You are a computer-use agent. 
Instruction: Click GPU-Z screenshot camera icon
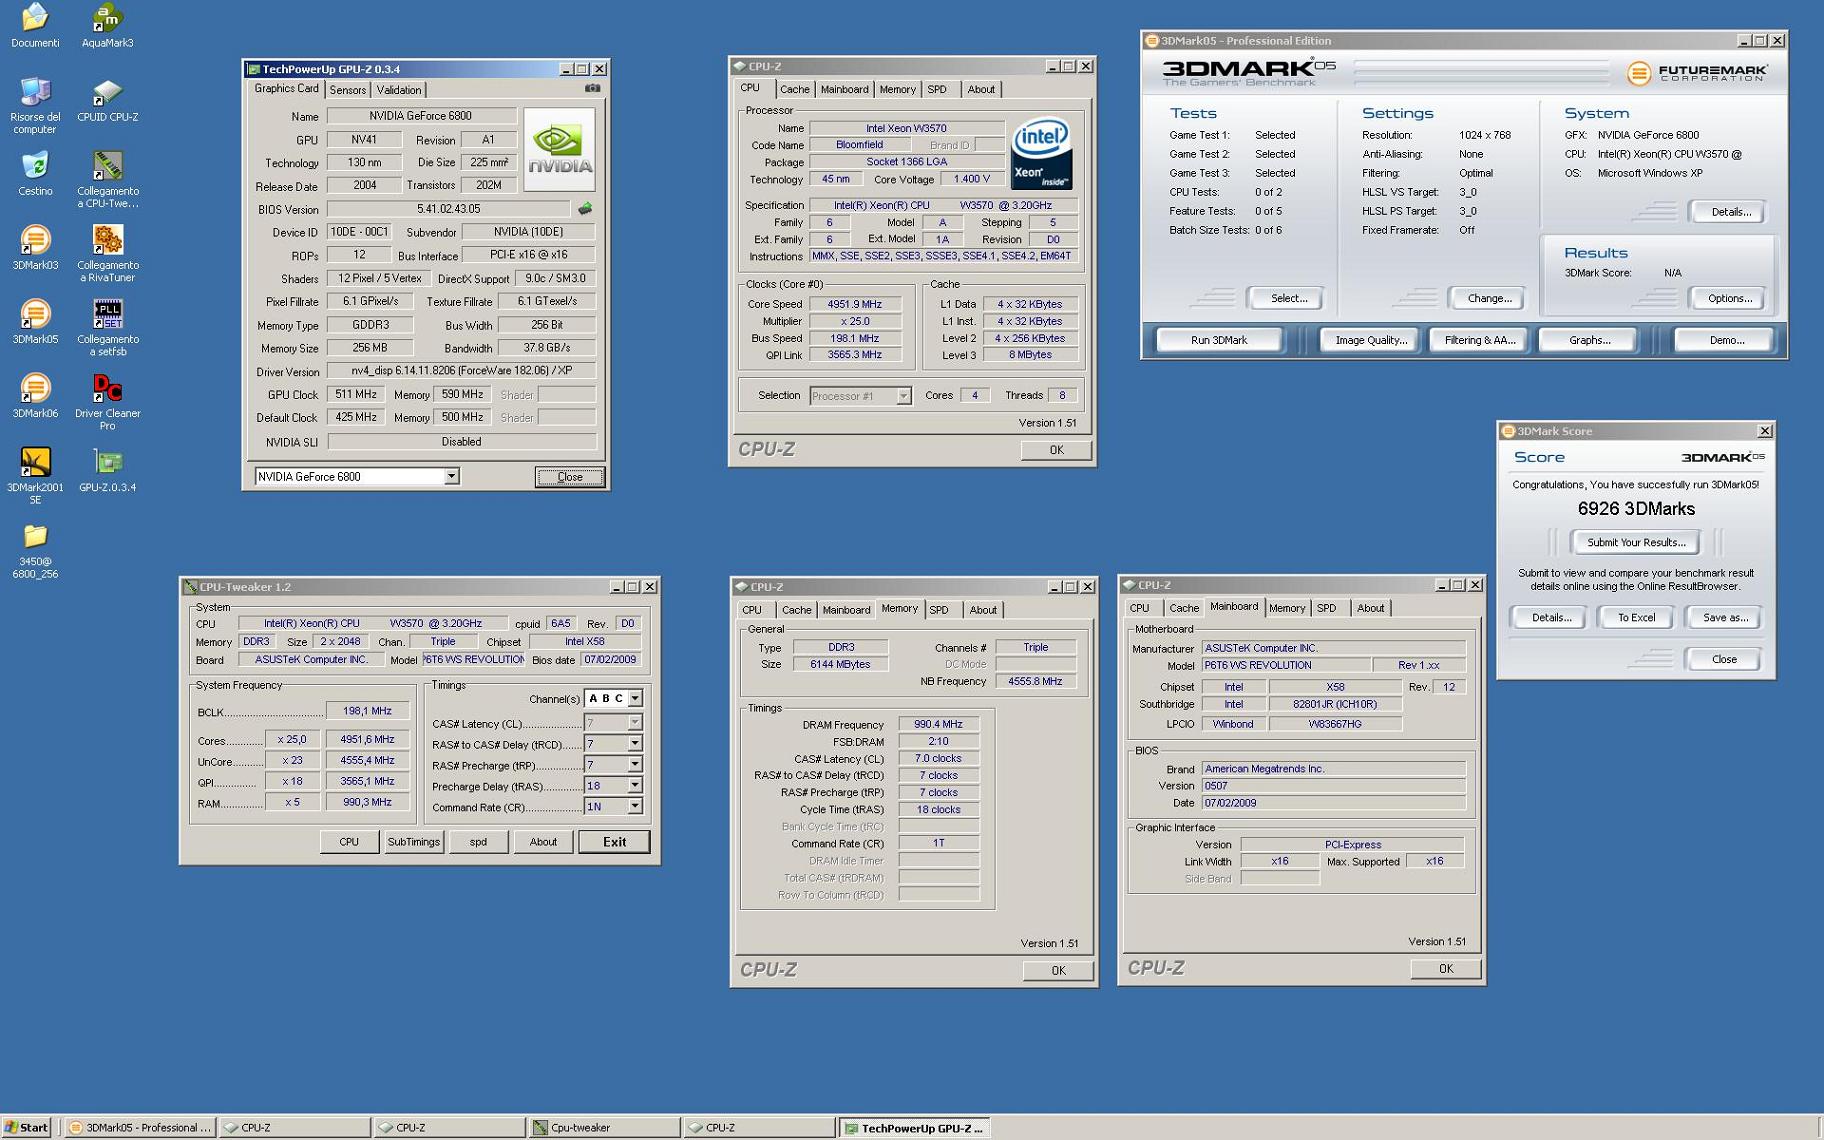coord(592,88)
